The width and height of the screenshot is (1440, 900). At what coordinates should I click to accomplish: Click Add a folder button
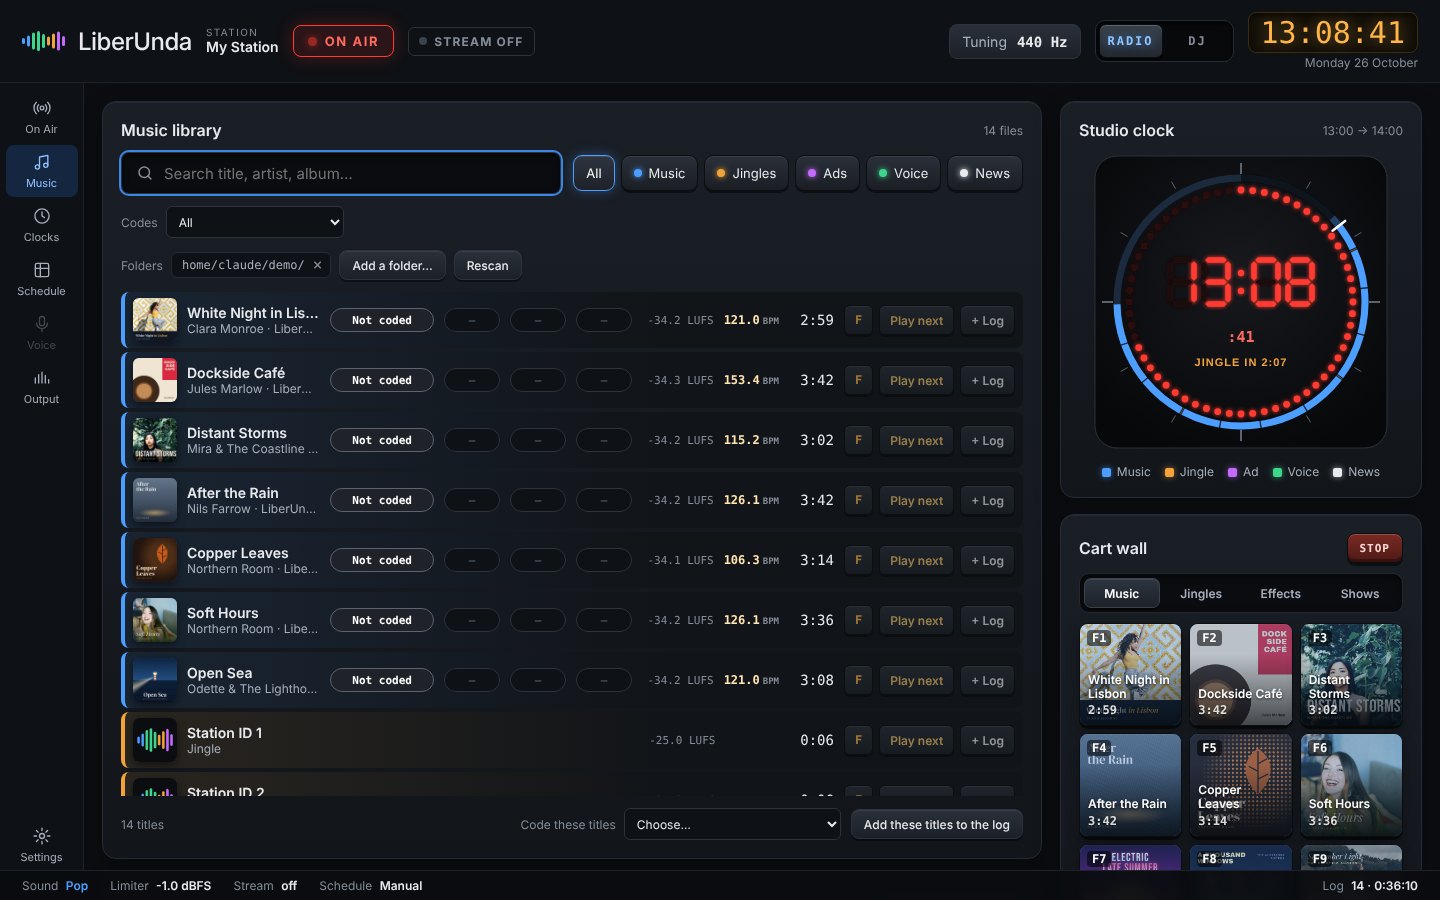(392, 265)
